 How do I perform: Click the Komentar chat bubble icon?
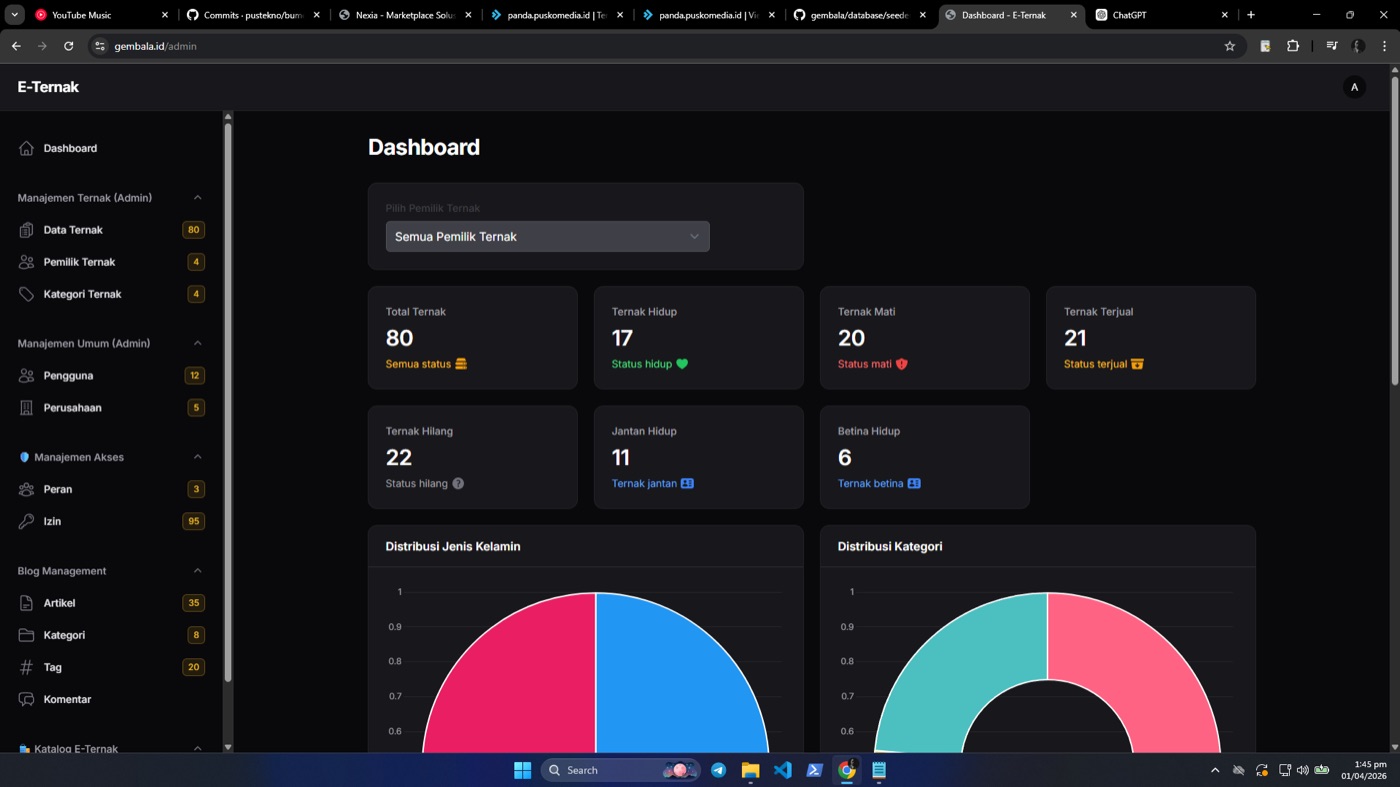(x=26, y=699)
